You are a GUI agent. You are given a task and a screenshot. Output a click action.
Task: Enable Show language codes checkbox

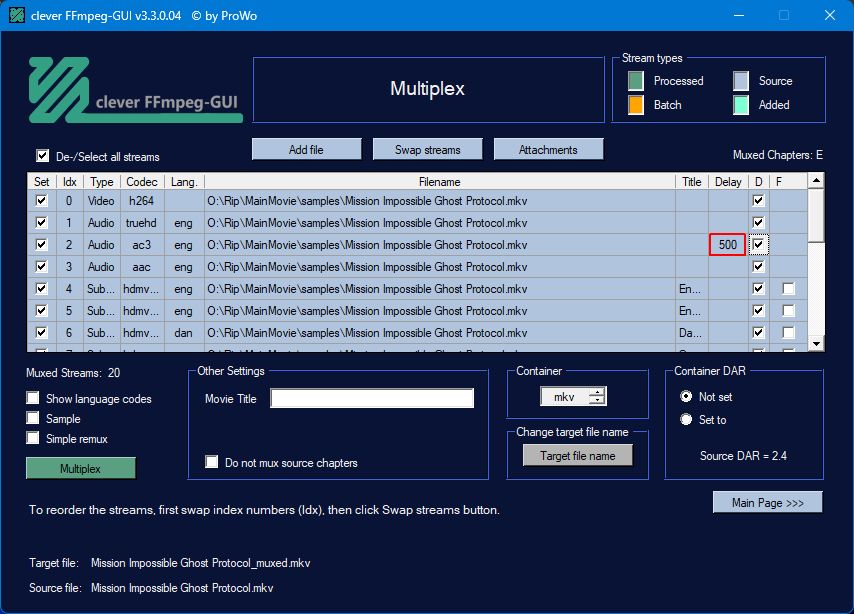[33, 398]
